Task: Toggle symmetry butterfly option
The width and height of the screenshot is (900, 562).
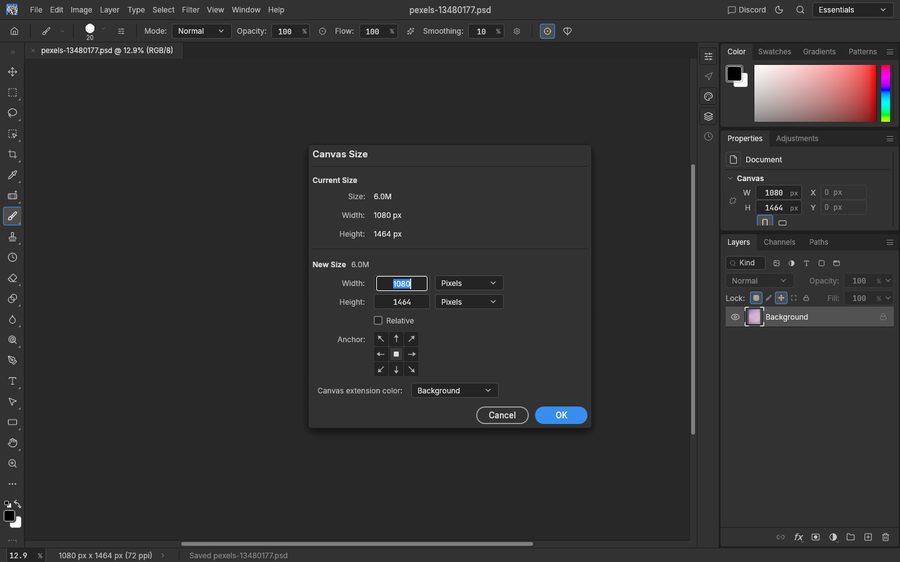Action: (567, 32)
